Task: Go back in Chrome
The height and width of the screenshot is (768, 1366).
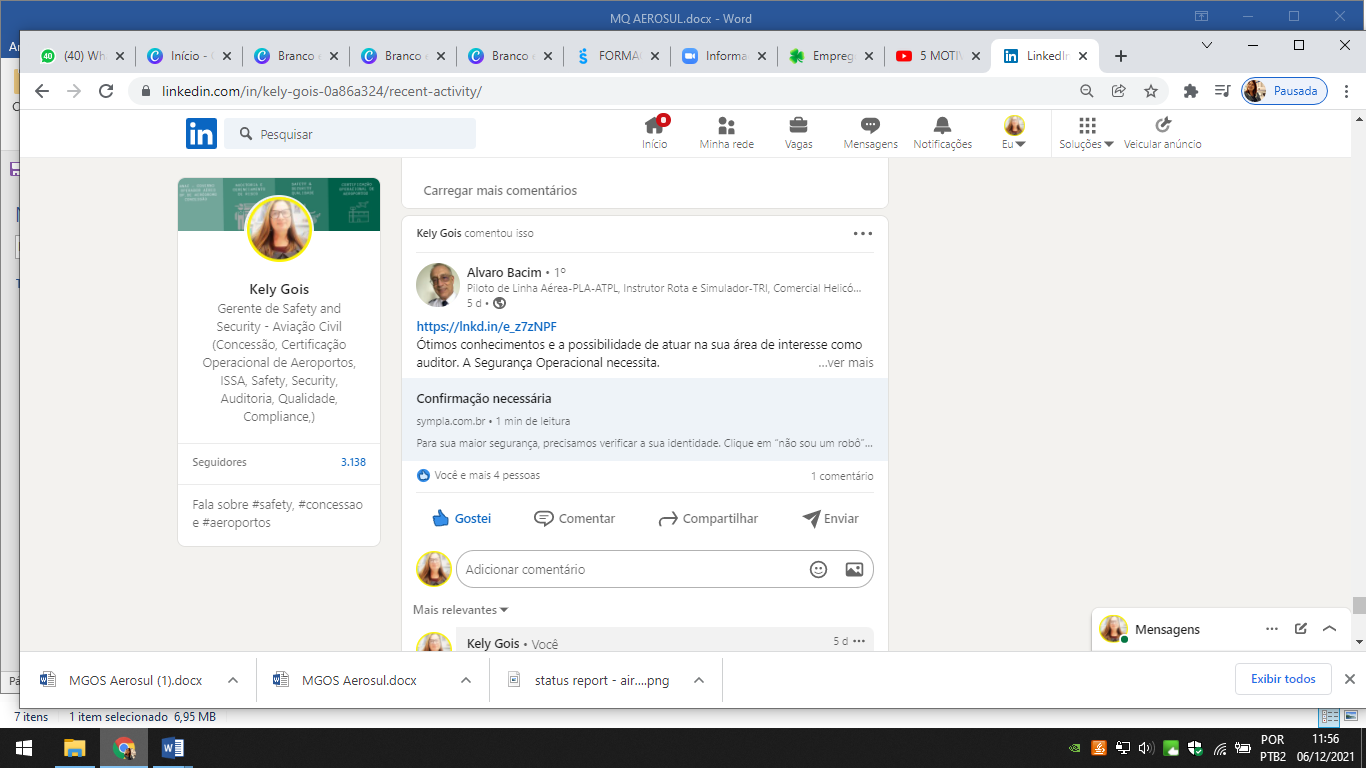Action: [41, 91]
